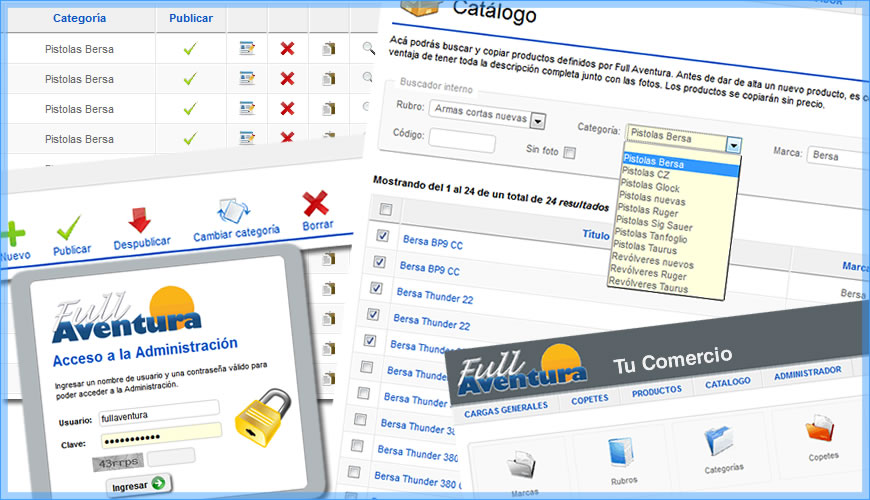Click the Código input field

(x=462, y=140)
